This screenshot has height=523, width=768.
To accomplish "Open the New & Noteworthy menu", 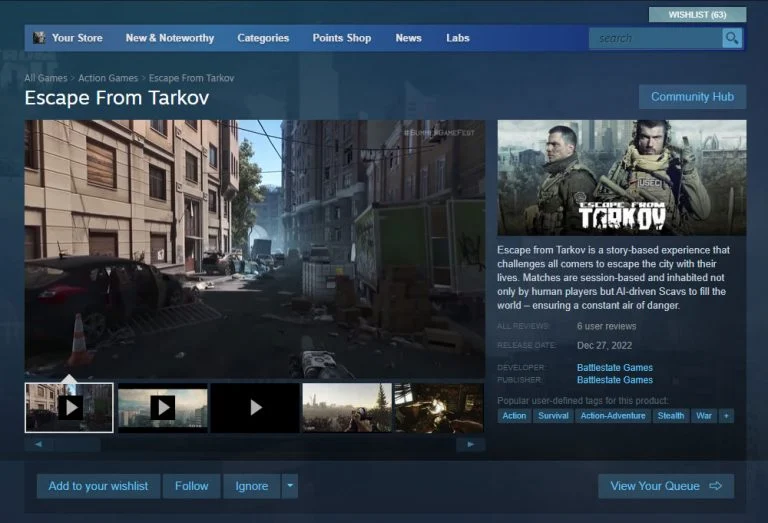I will pos(169,38).
